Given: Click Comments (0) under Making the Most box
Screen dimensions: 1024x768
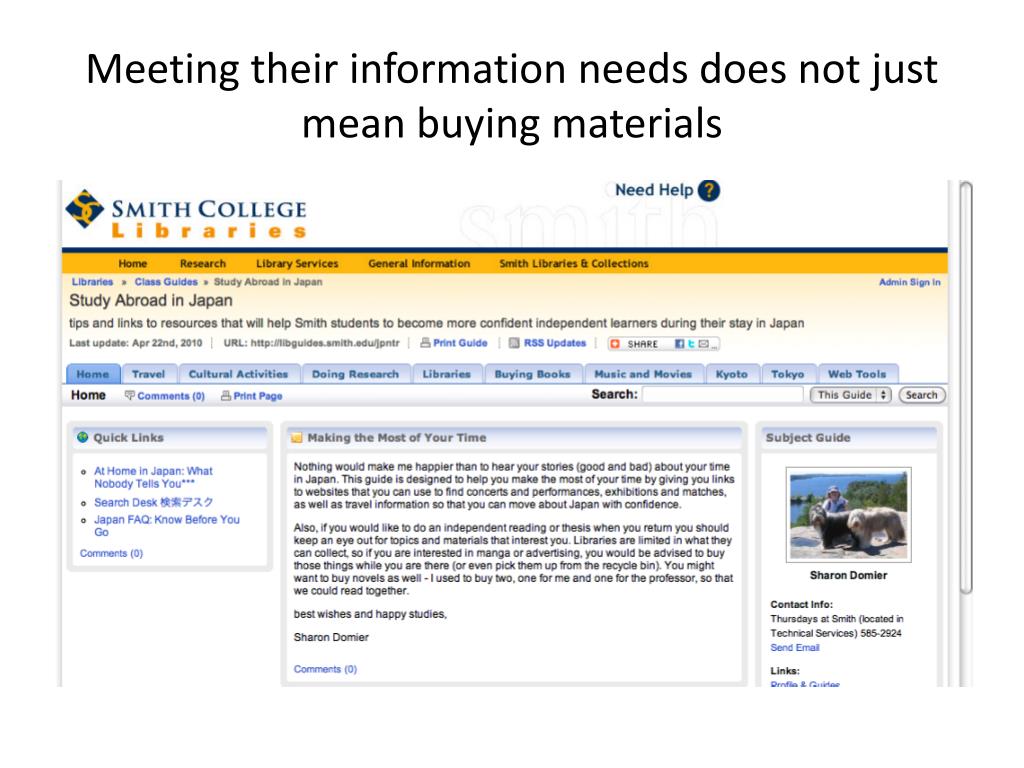Looking at the screenshot, I should tap(325, 669).
